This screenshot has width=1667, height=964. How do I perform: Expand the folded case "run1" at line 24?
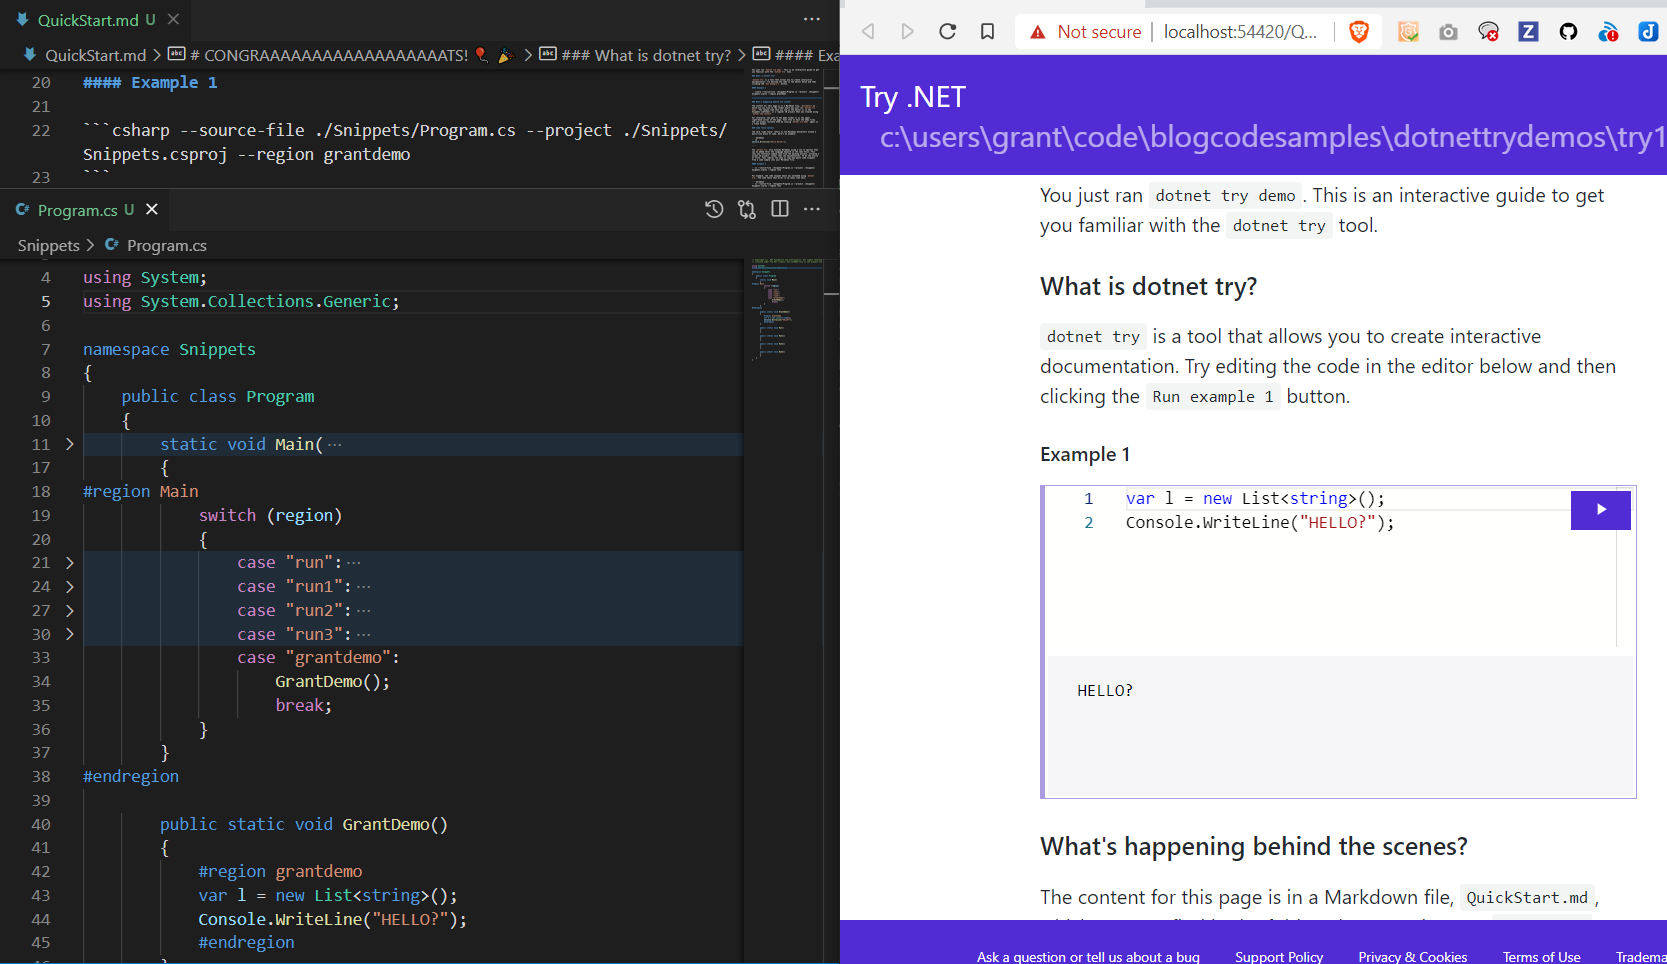(x=69, y=587)
